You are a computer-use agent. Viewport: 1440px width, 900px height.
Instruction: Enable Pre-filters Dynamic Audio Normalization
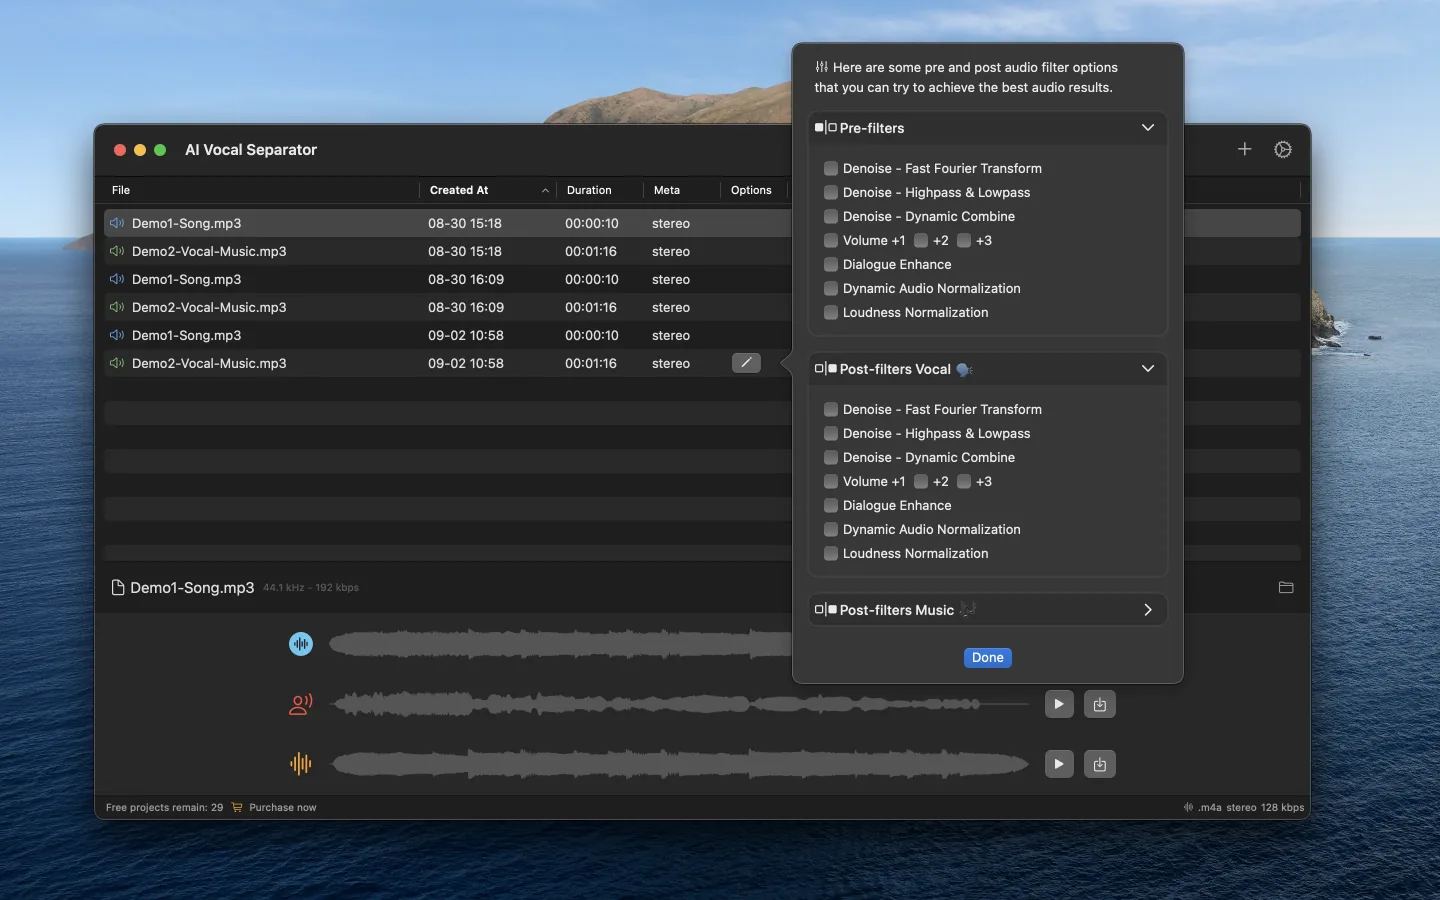tap(831, 288)
